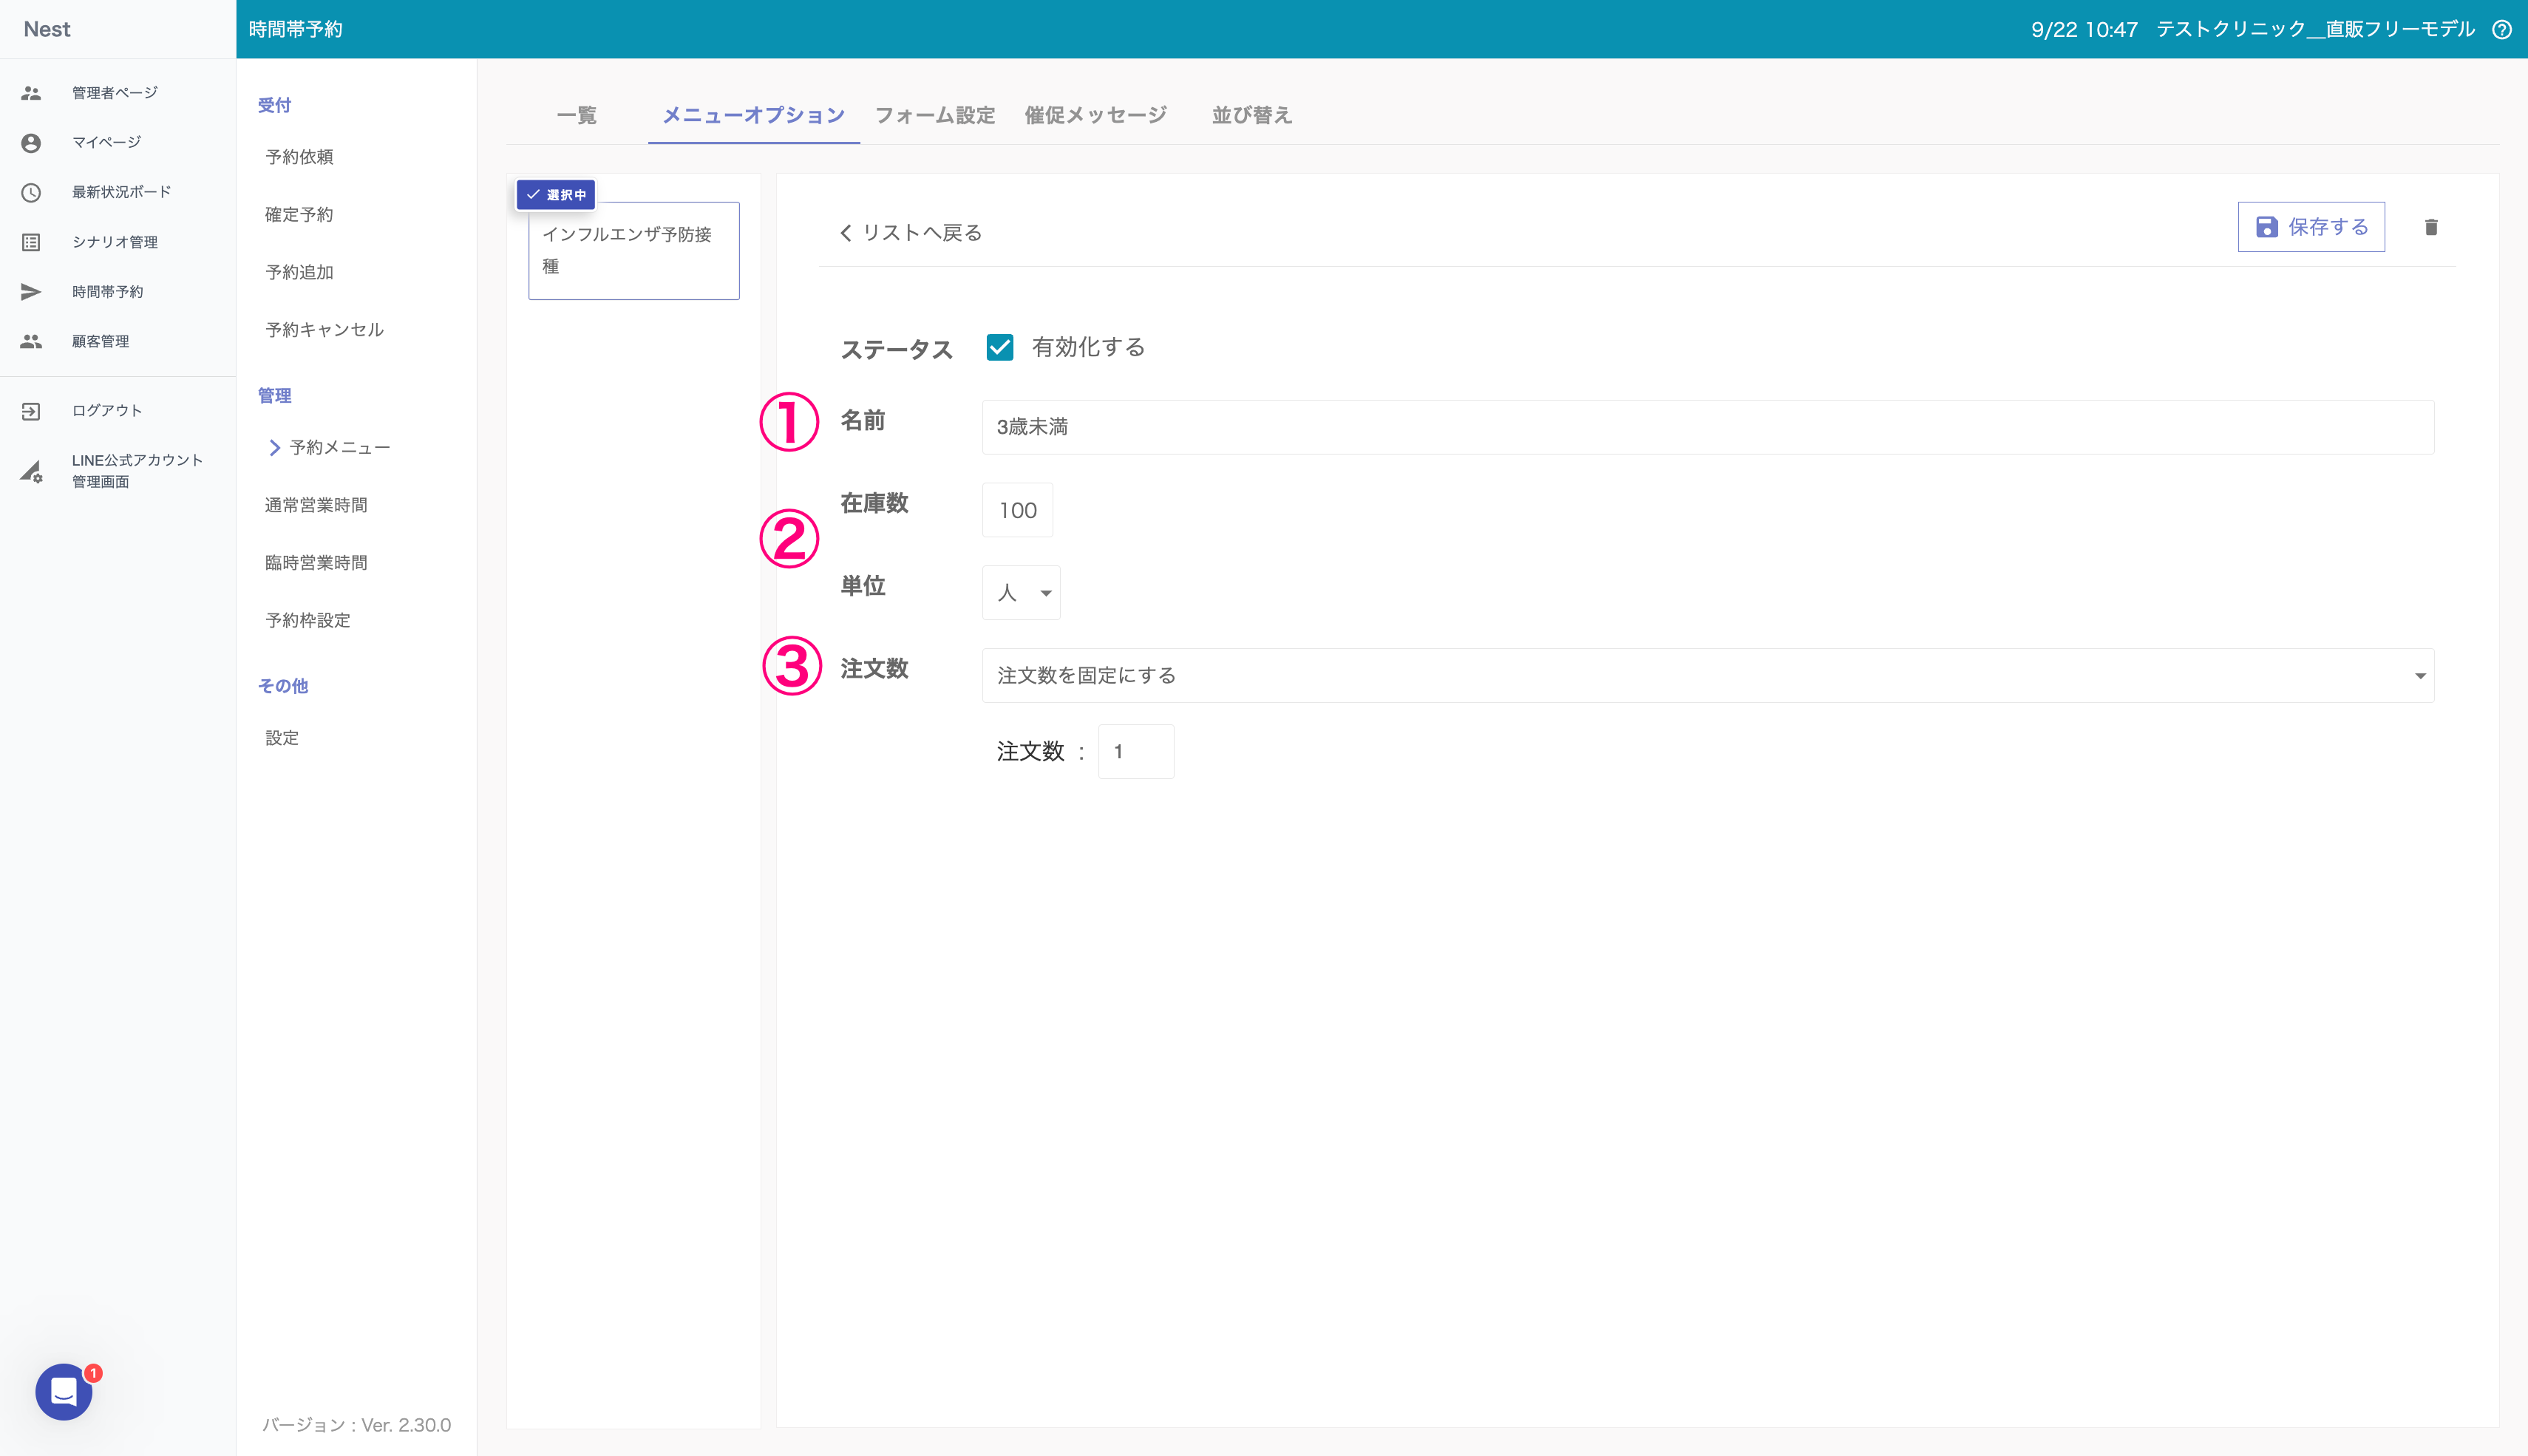Viewport: 2528px width, 1456px height.
Task: Click the trash delete icon
Action: pyautogui.click(x=2431, y=227)
